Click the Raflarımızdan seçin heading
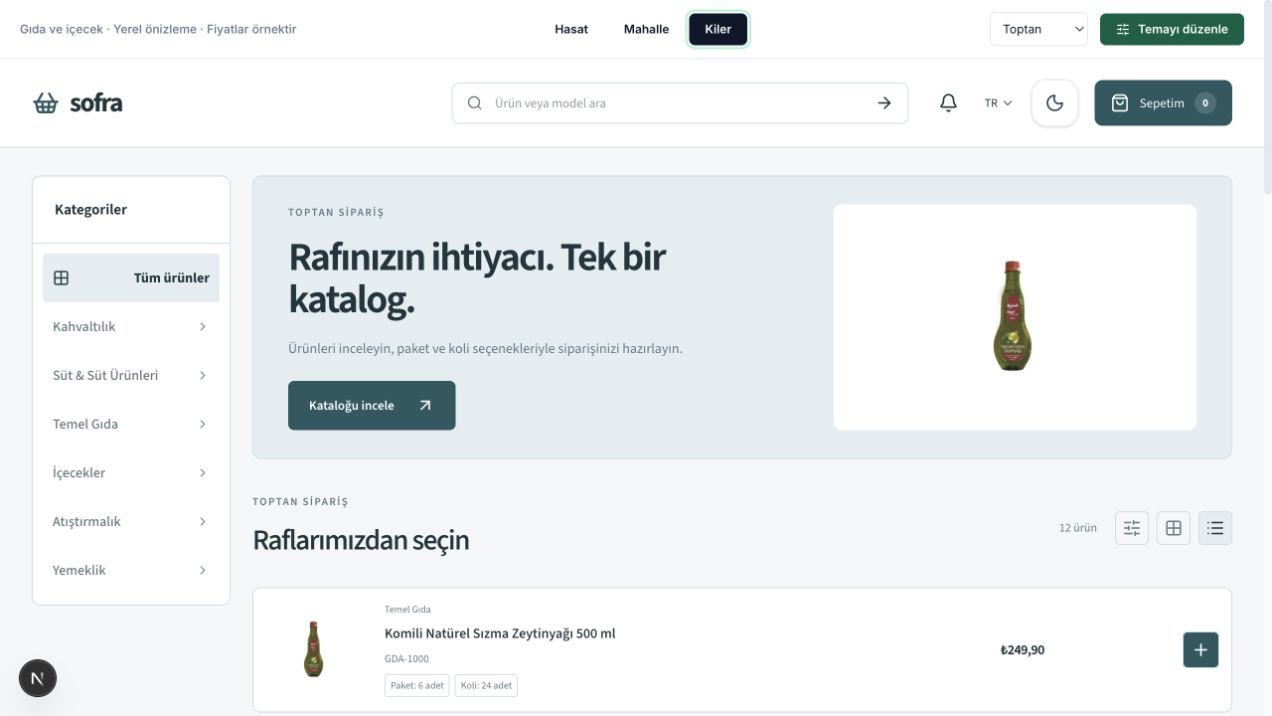 click(x=361, y=541)
